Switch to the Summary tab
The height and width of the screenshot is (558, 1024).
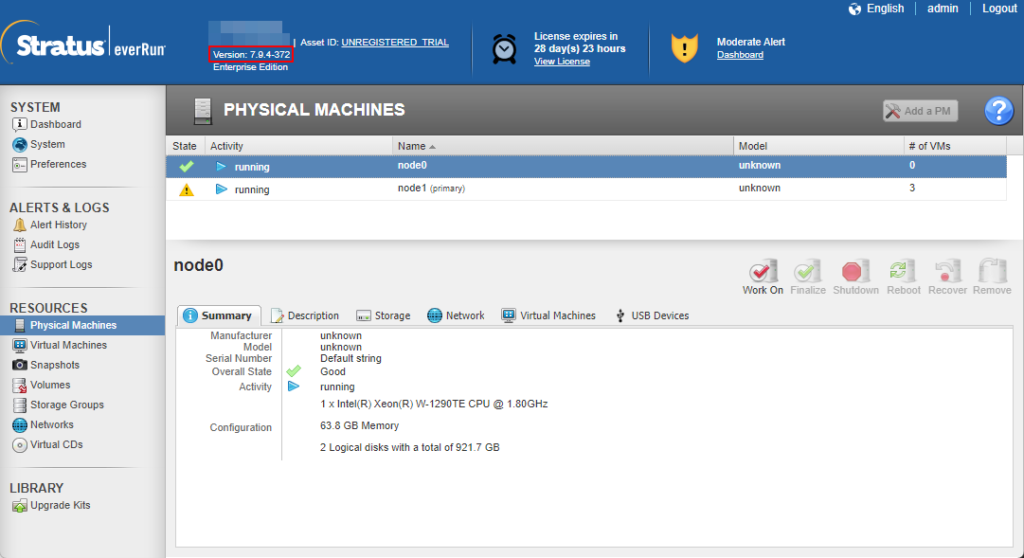219,316
